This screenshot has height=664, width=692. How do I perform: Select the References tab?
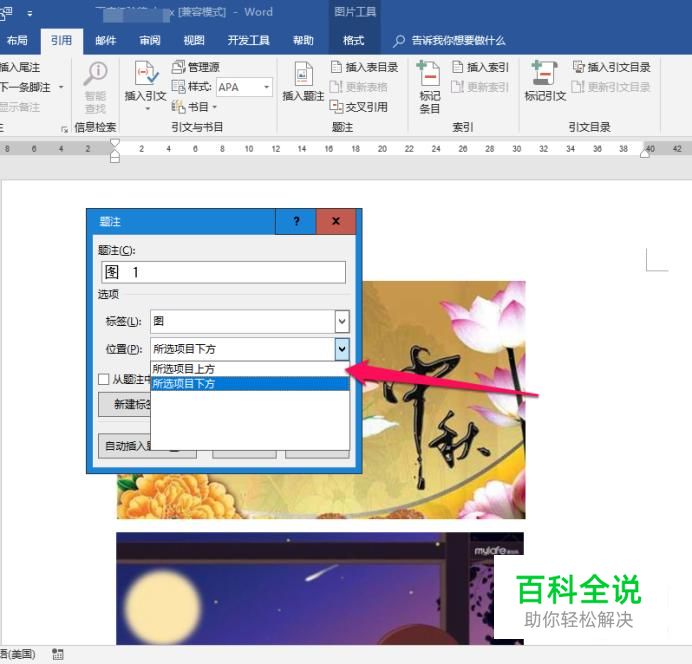[x=61, y=41]
